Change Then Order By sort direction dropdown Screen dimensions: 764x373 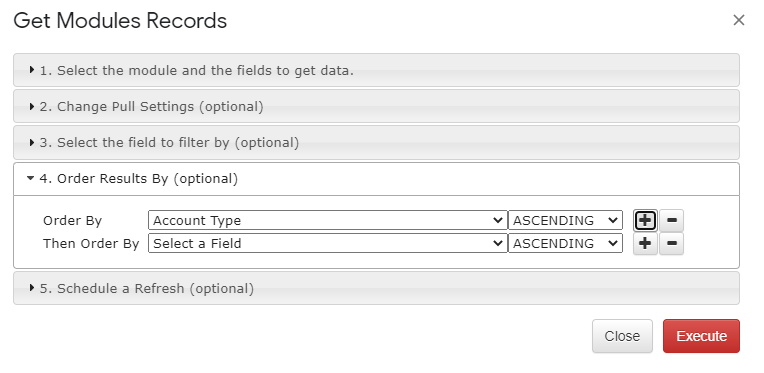click(565, 243)
